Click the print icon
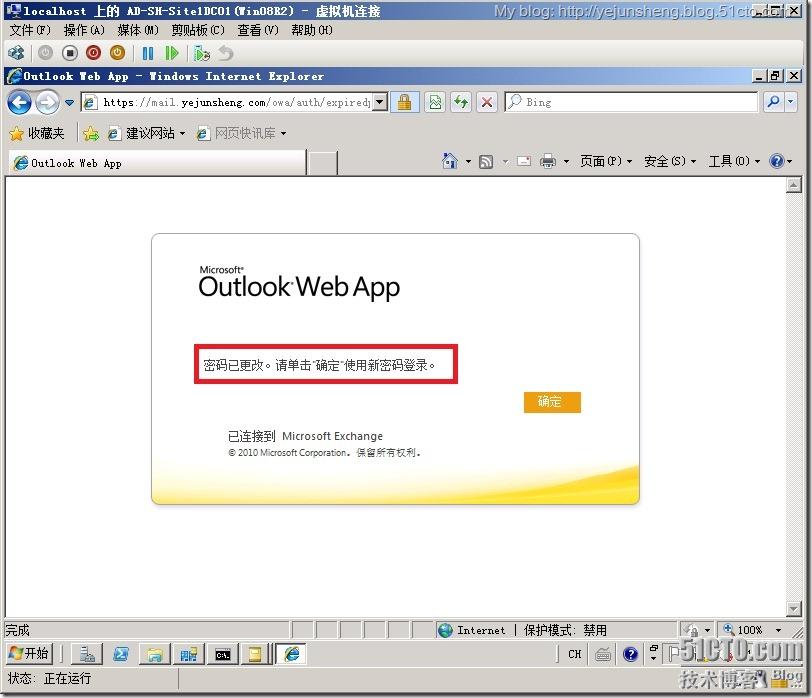 point(548,162)
